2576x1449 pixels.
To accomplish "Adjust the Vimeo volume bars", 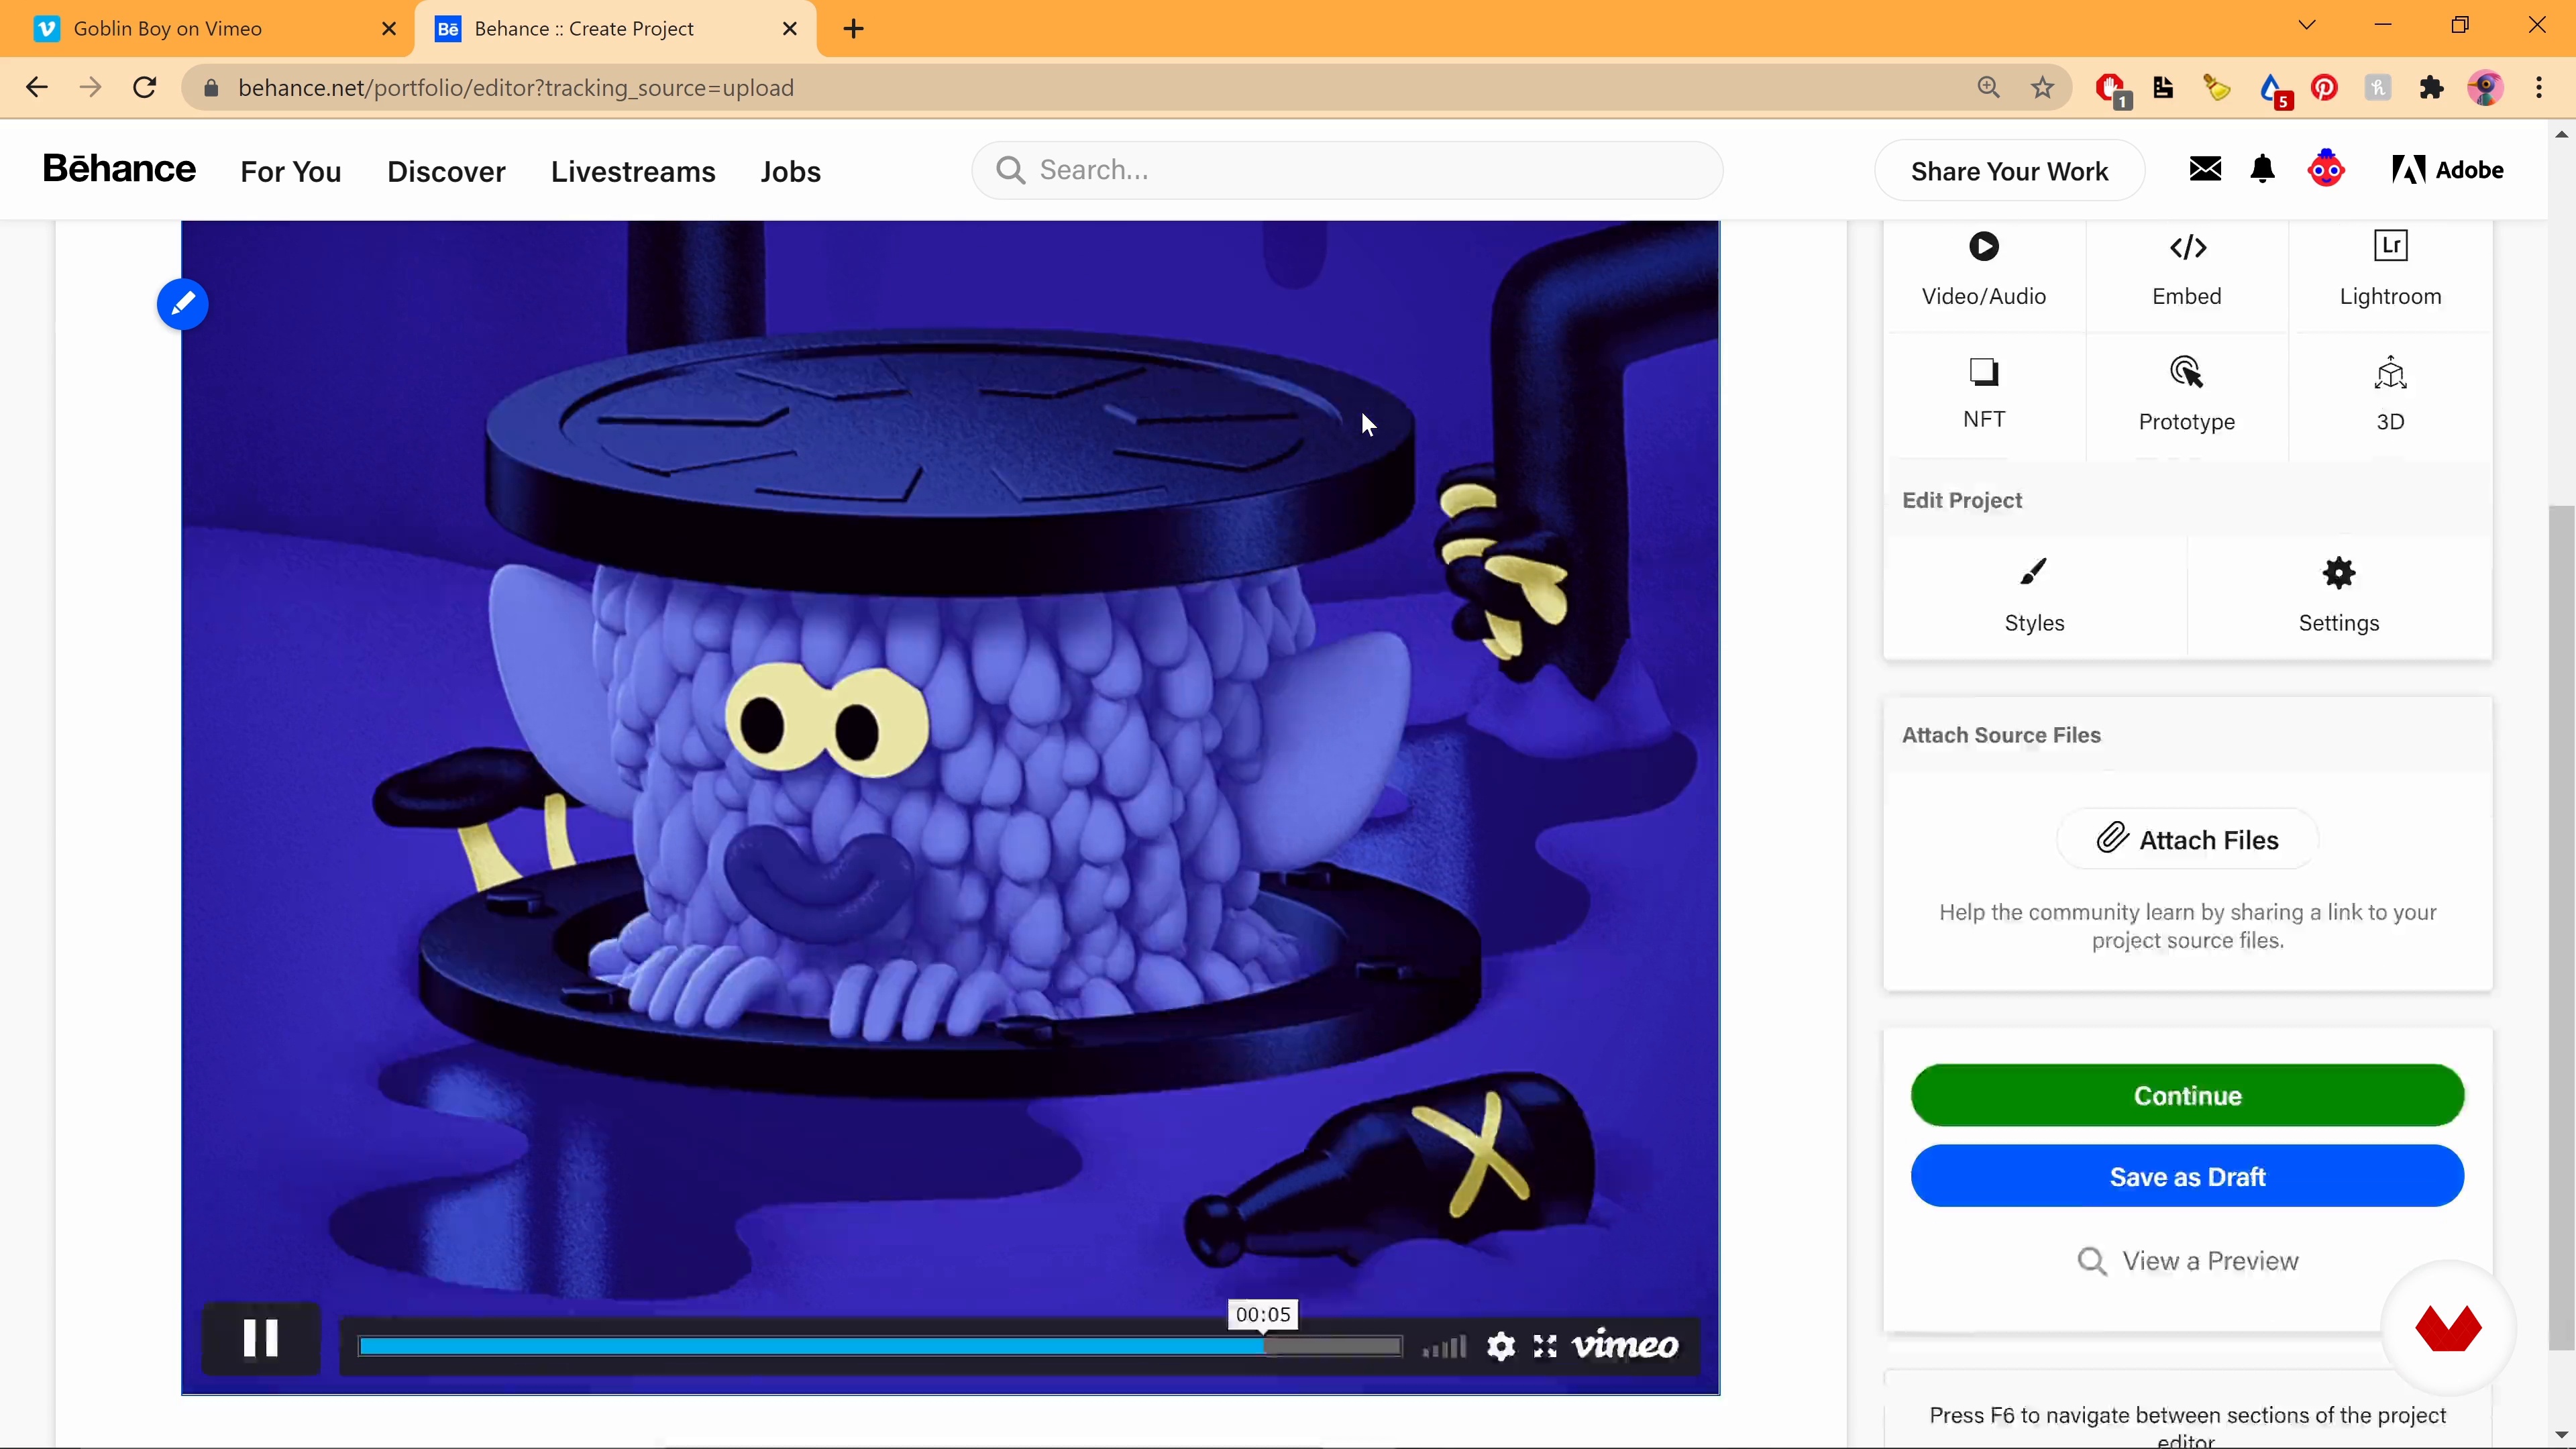I will coord(1444,1346).
